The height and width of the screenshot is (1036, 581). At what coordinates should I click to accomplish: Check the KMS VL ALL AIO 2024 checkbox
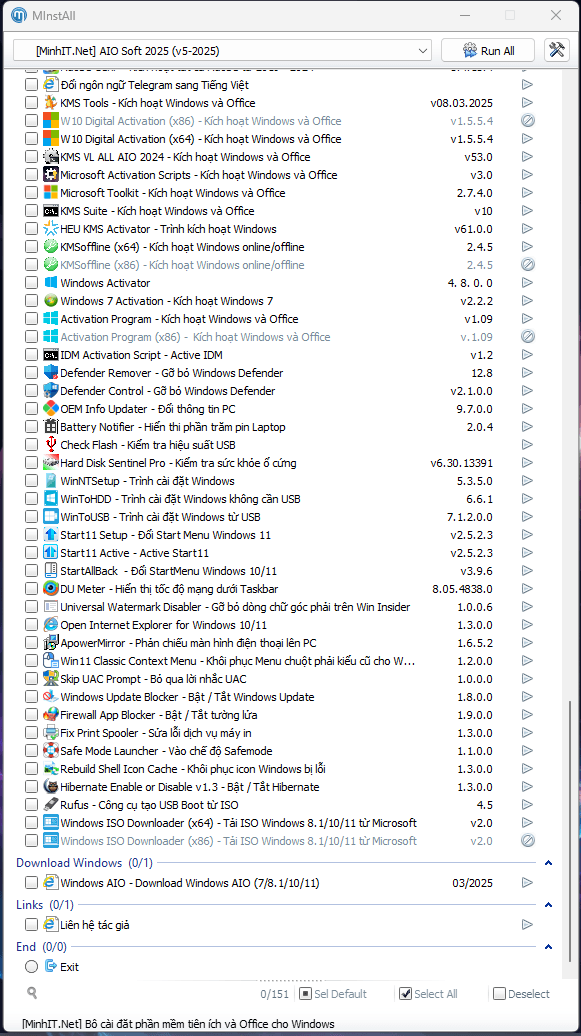pyautogui.click(x=31, y=157)
